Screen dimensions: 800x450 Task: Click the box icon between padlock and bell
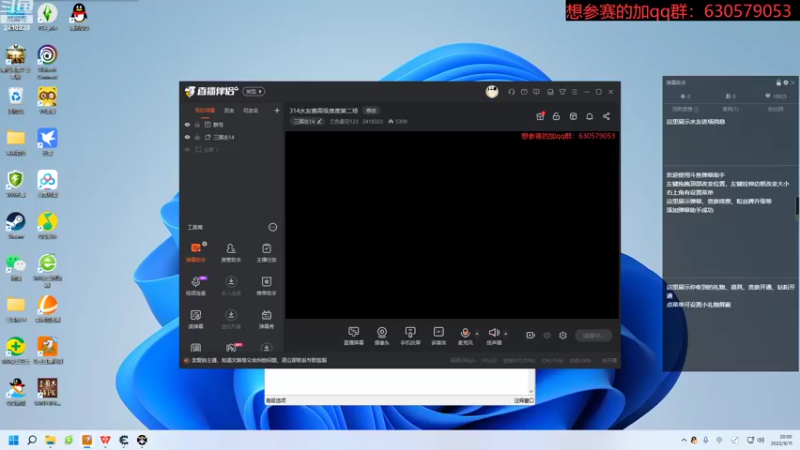tap(573, 116)
